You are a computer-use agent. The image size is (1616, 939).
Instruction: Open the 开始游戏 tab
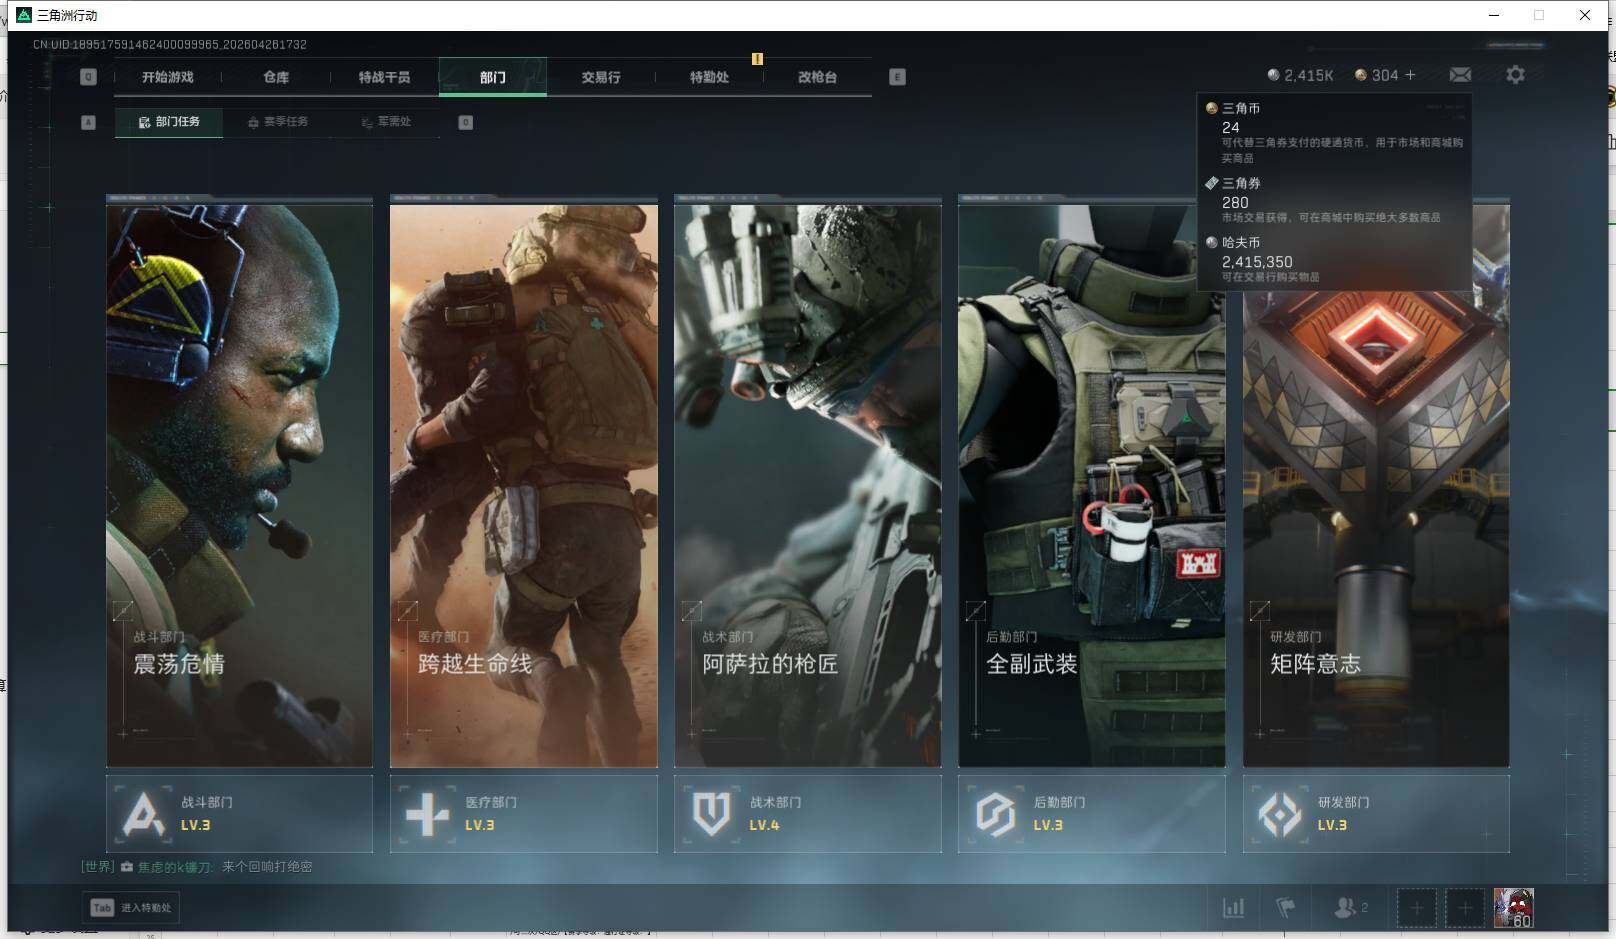pos(167,77)
